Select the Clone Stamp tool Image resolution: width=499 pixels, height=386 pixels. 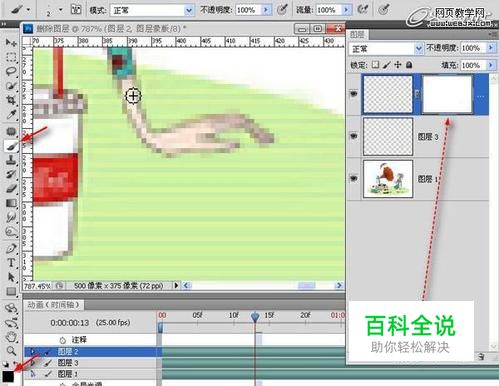point(11,160)
